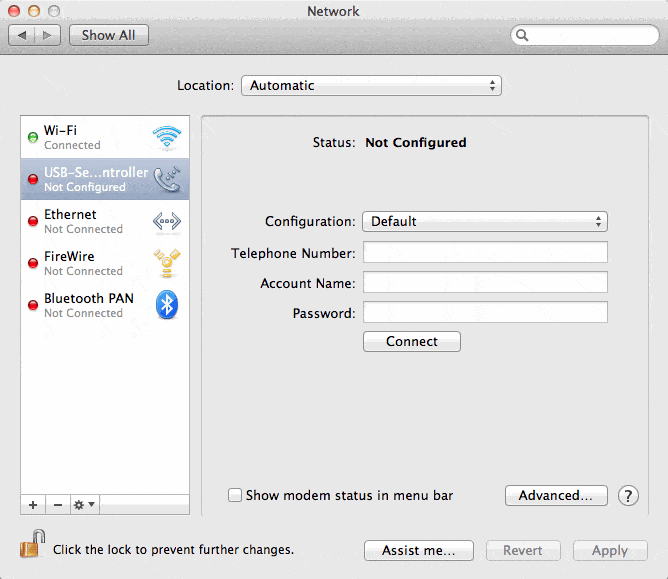Open the gear action menu
This screenshot has height=579, width=668.
coord(84,505)
